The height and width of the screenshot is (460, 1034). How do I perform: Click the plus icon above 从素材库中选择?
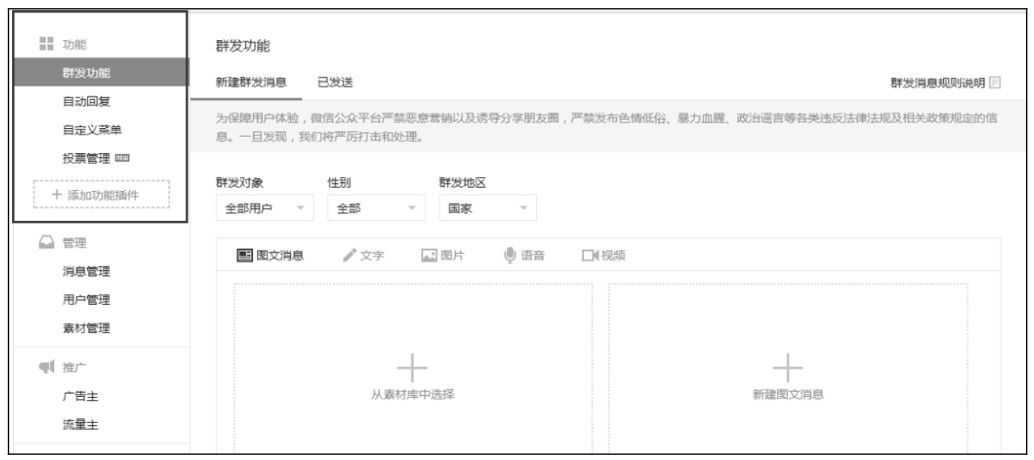coord(412,368)
